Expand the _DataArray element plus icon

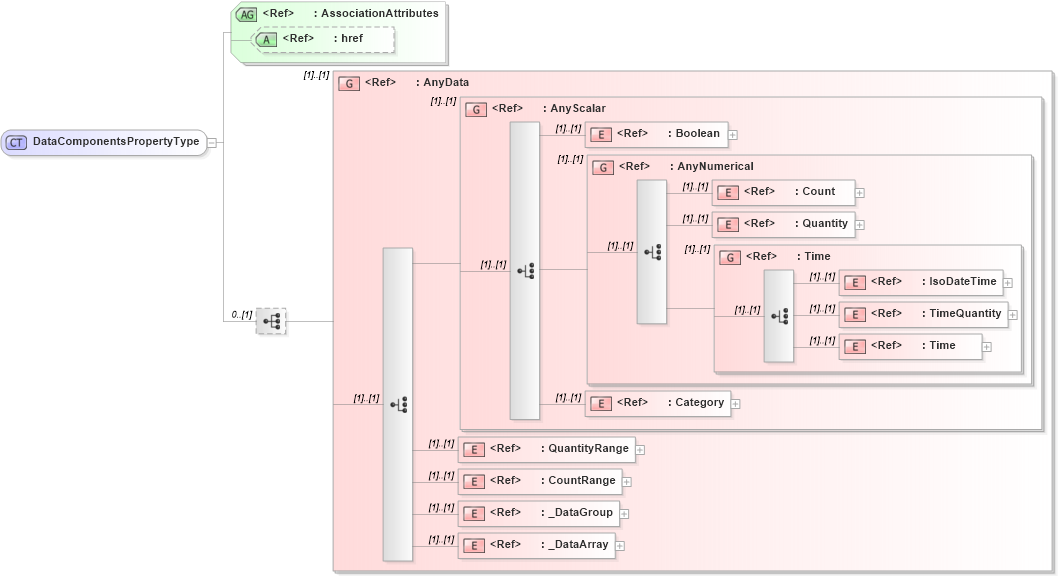(620, 545)
